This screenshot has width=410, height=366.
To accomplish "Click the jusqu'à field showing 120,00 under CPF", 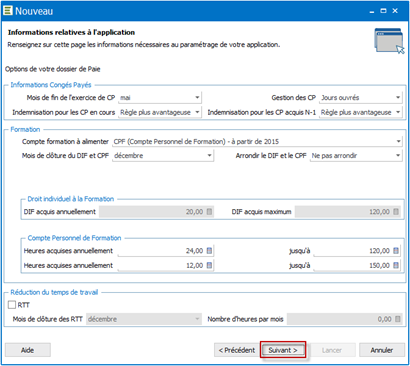I will point(357,251).
